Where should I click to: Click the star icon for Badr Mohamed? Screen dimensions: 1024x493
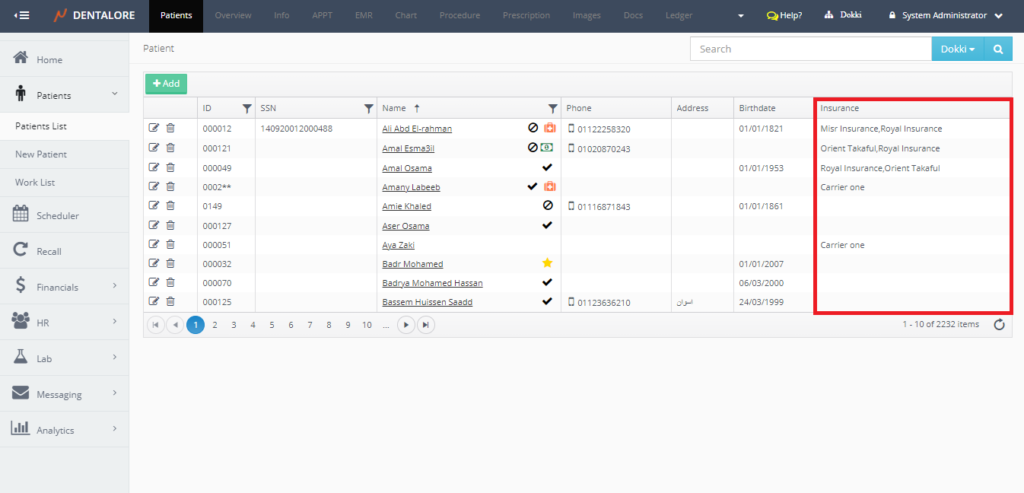coord(547,264)
